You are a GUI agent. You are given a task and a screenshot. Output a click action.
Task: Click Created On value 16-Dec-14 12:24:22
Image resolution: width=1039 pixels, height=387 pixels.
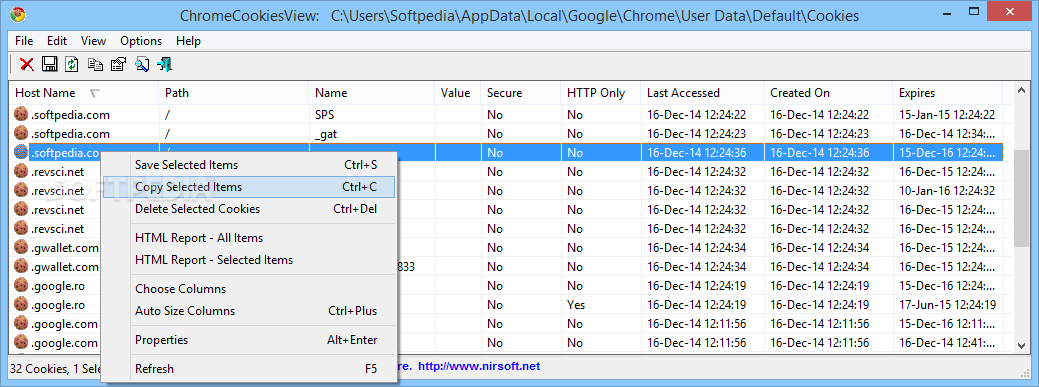[820, 115]
